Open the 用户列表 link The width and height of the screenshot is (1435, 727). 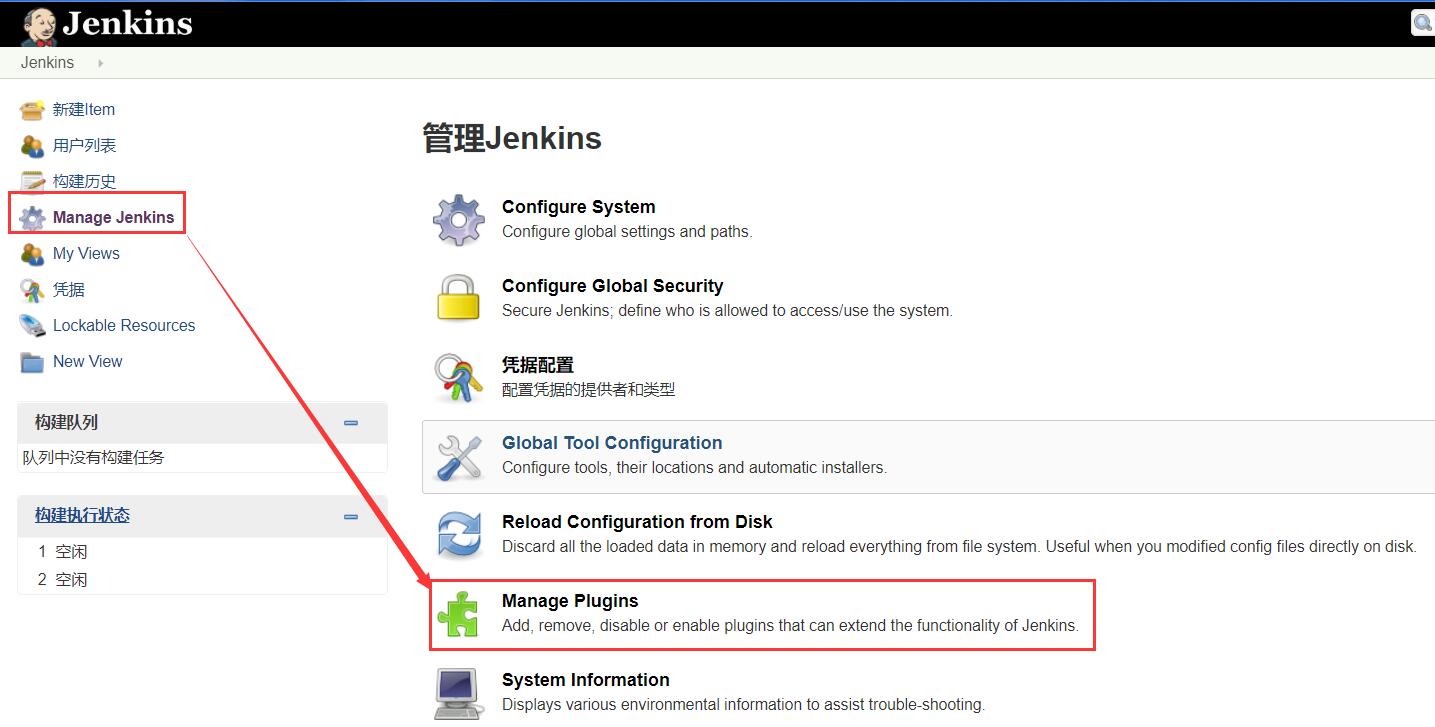click(84, 145)
